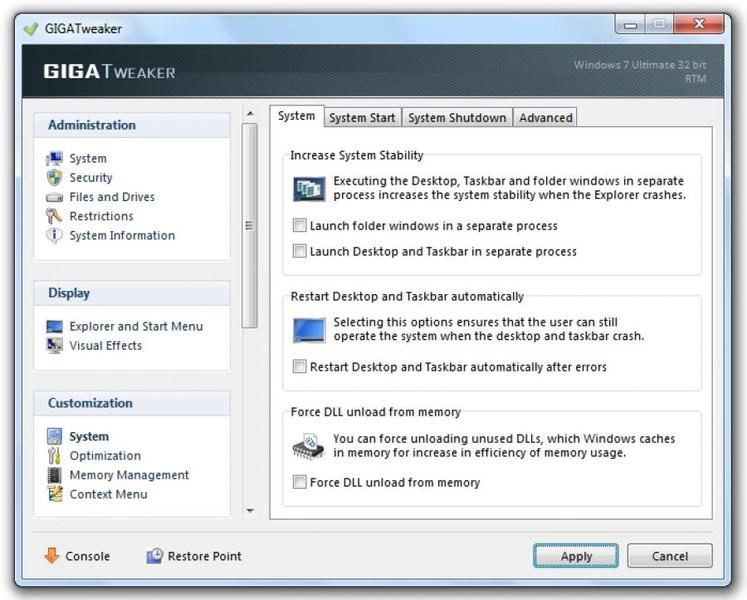
Task: Click the Administration group header
Action: 132,125
